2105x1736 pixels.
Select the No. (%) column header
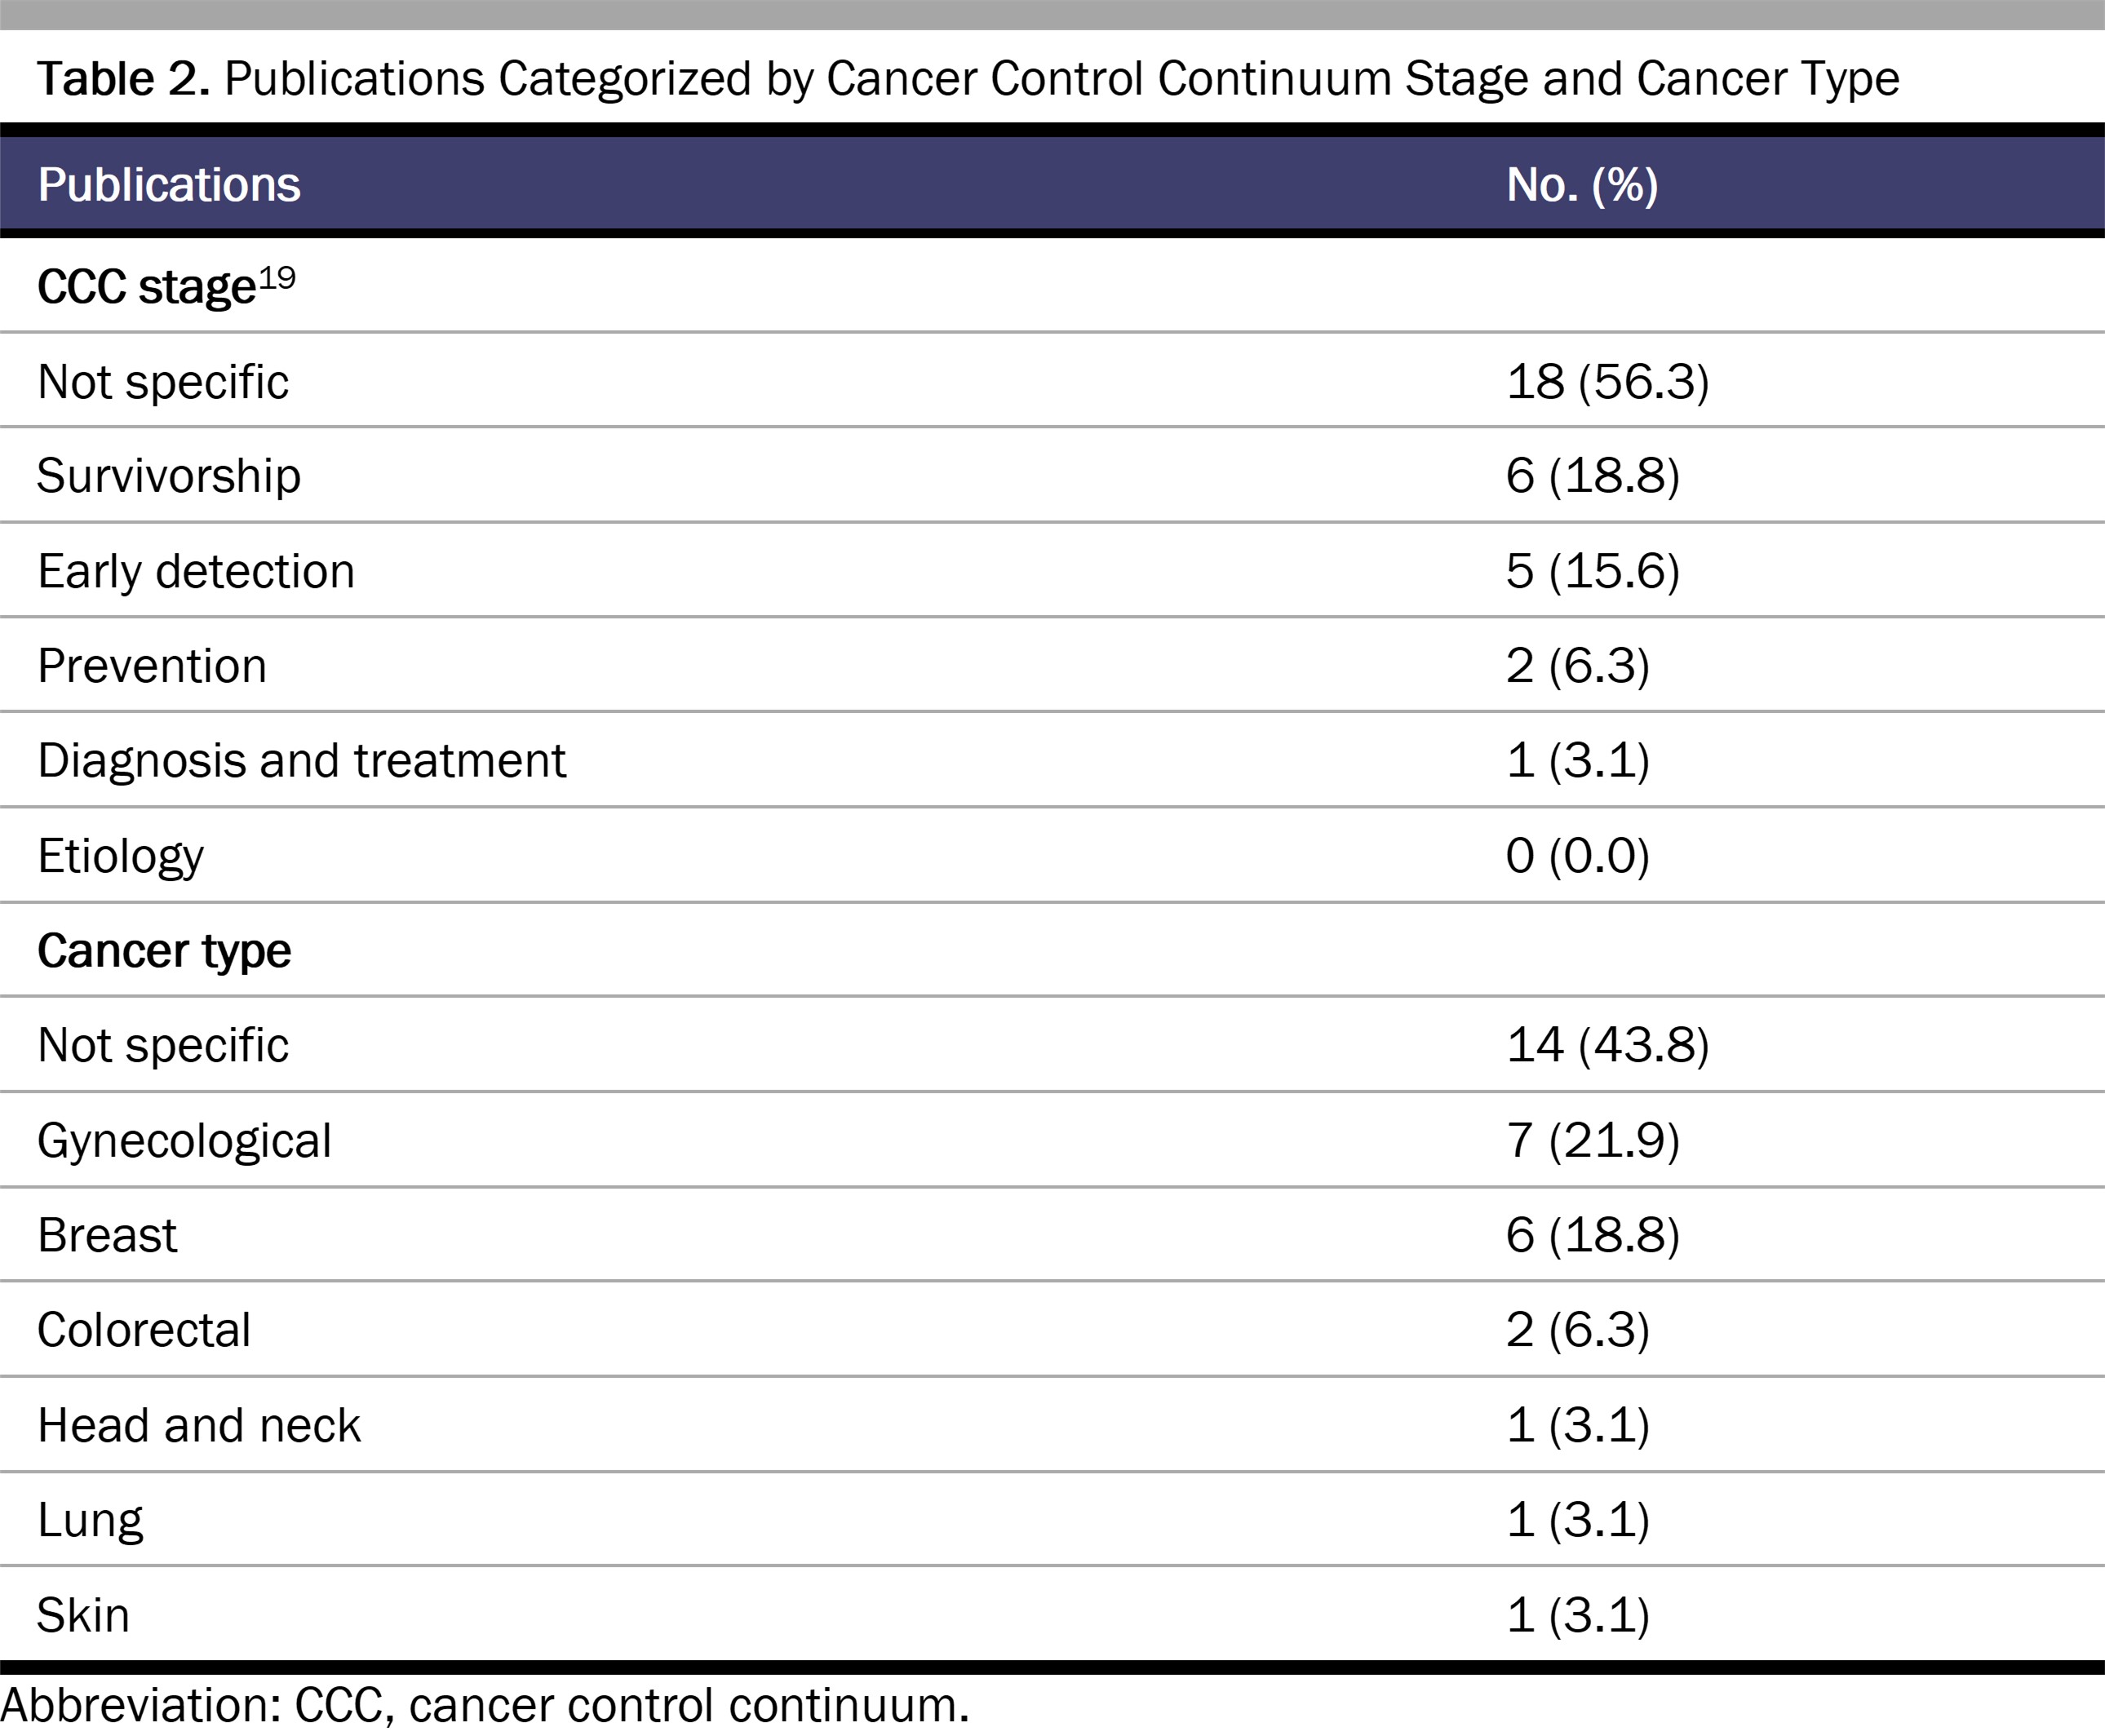coord(1582,185)
